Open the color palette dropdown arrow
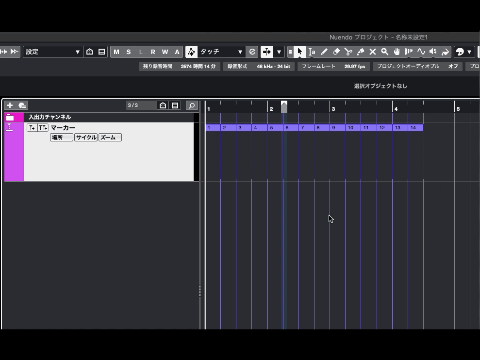The height and width of the screenshot is (360, 480). [469, 52]
